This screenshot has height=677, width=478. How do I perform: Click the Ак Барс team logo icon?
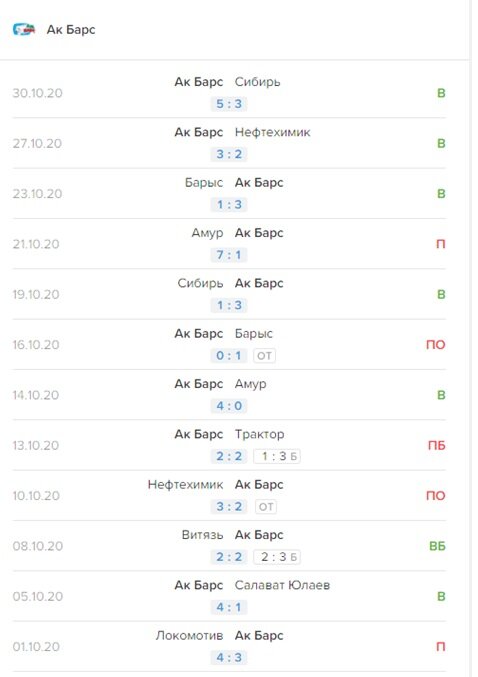click(x=24, y=29)
